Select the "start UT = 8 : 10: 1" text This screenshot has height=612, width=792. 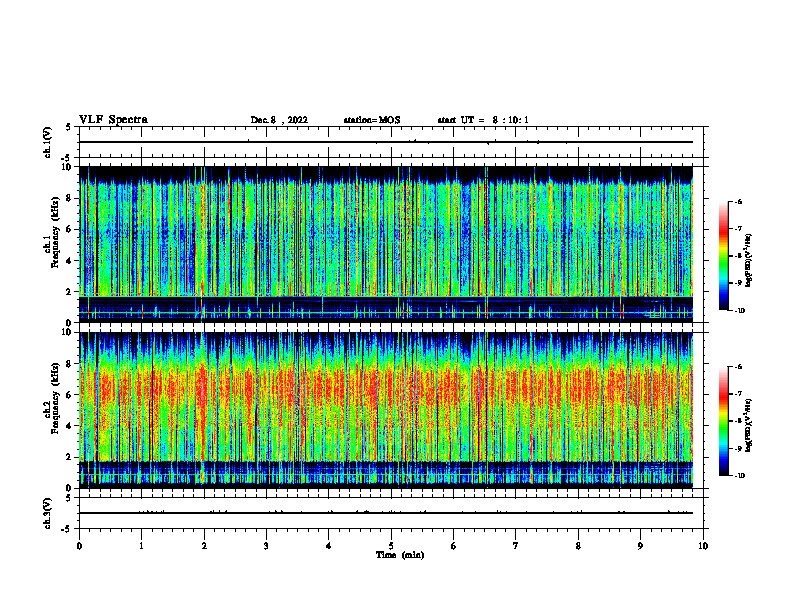point(483,120)
